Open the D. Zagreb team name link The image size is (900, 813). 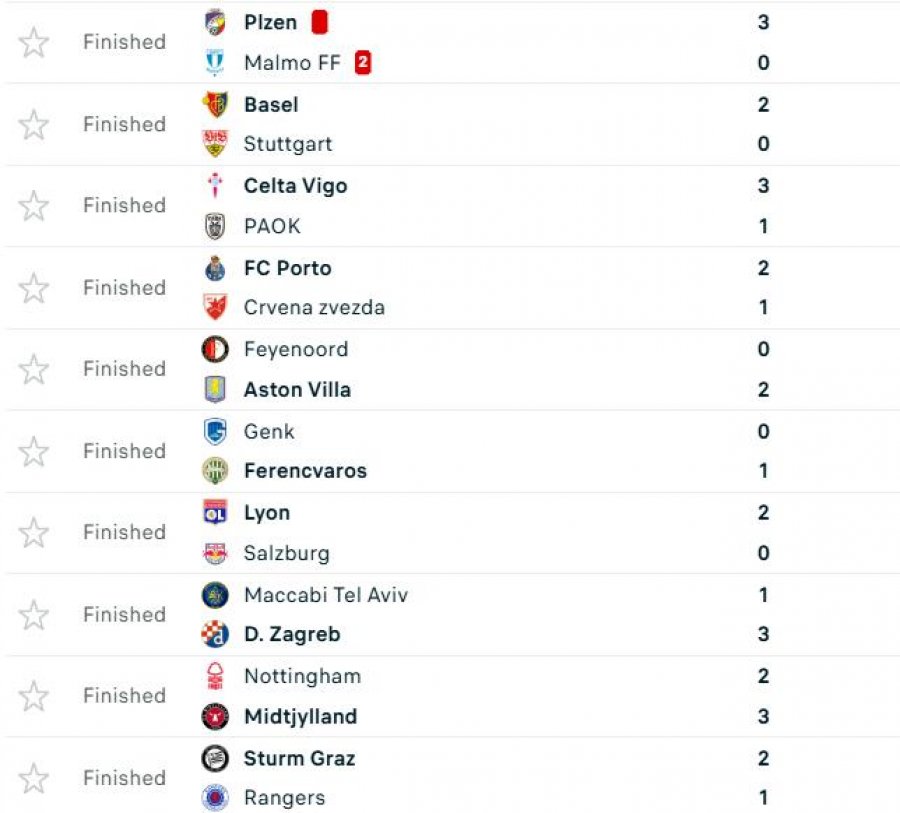pyautogui.click(x=292, y=634)
